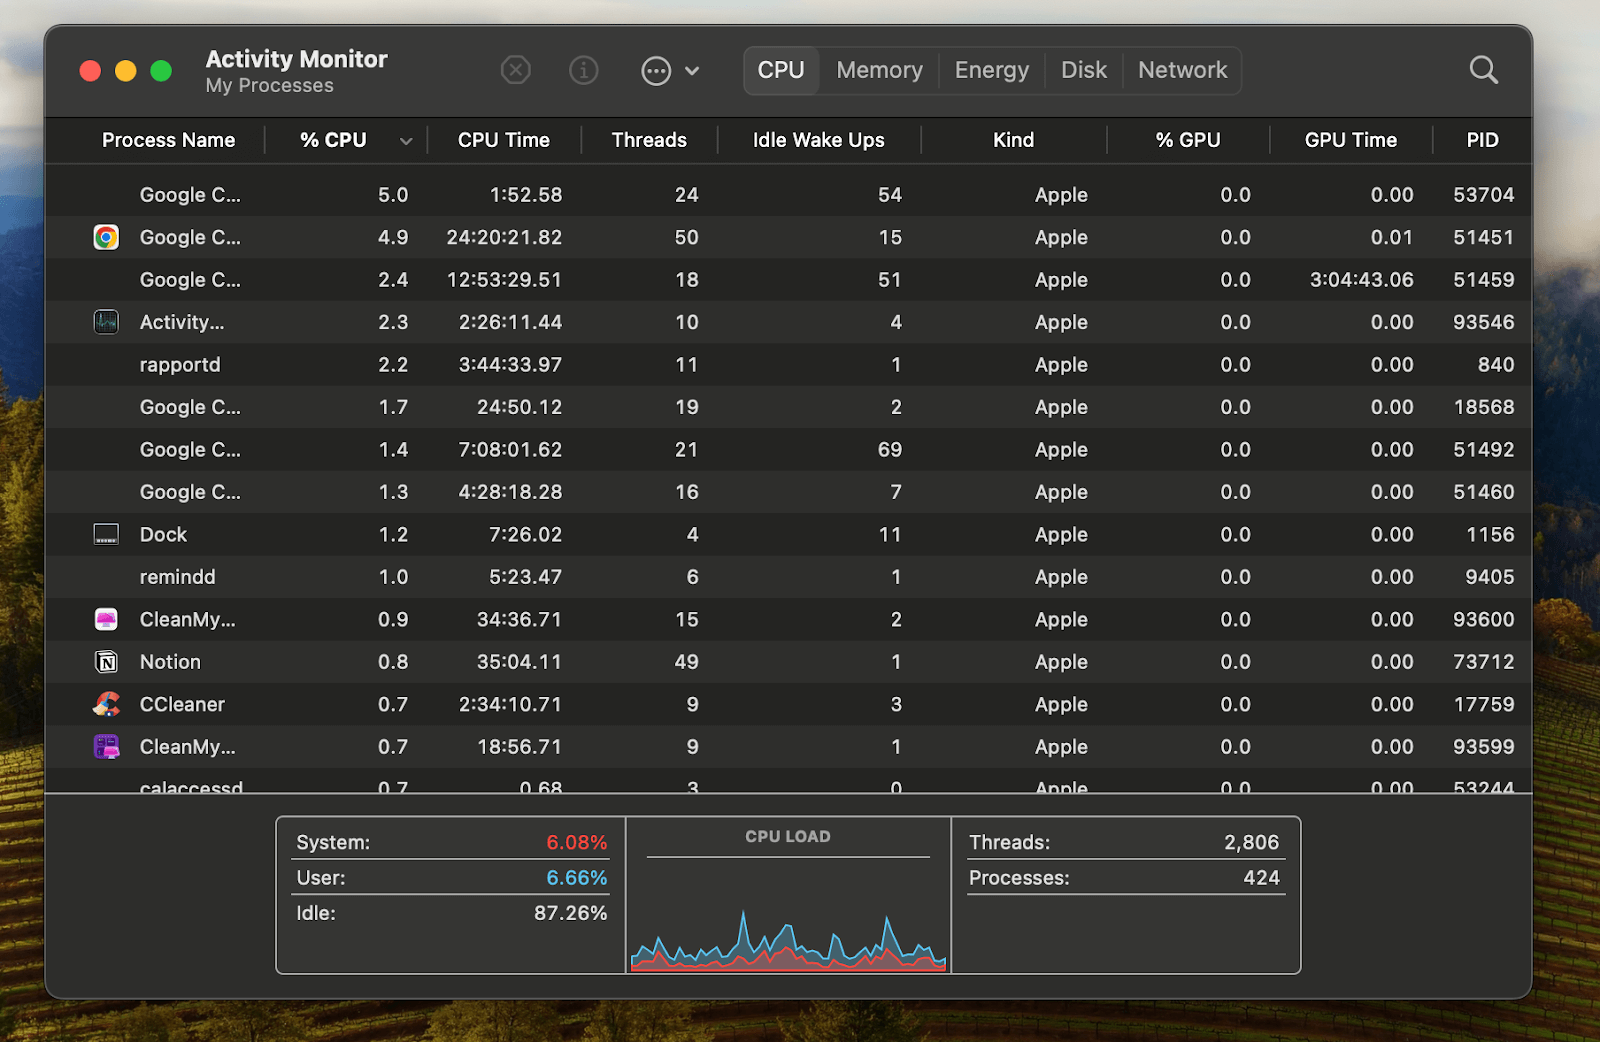The width and height of the screenshot is (1600, 1042).
Task: Click the Activity Monitor process icon
Action: 106,322
